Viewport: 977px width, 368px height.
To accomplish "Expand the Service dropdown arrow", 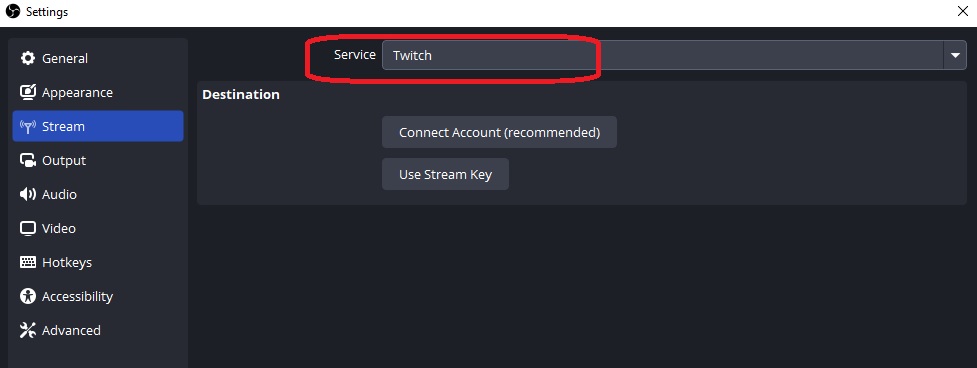I will pyautogui.click(x=955, y=55).
